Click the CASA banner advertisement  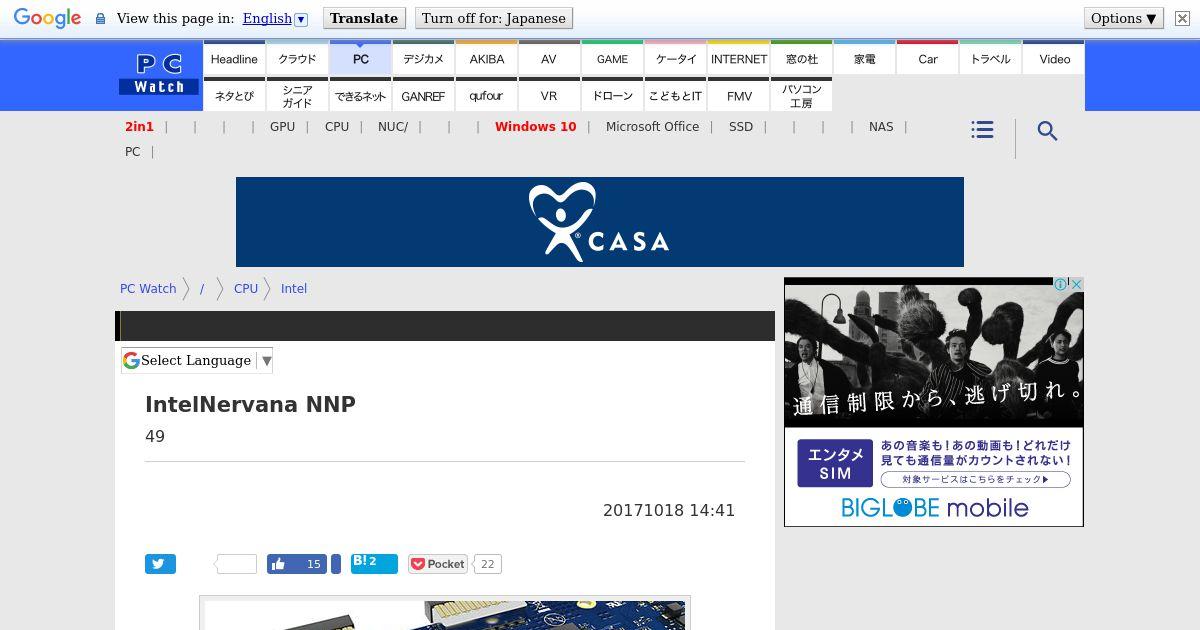(x=600, y=222)
